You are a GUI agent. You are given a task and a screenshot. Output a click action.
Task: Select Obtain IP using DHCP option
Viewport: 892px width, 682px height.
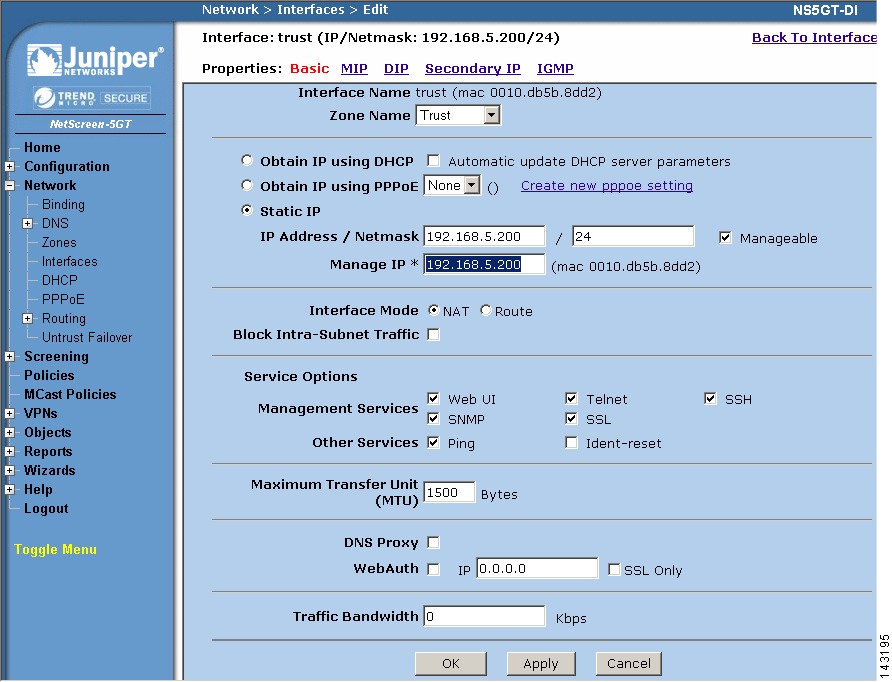click(x=246, y=160)
